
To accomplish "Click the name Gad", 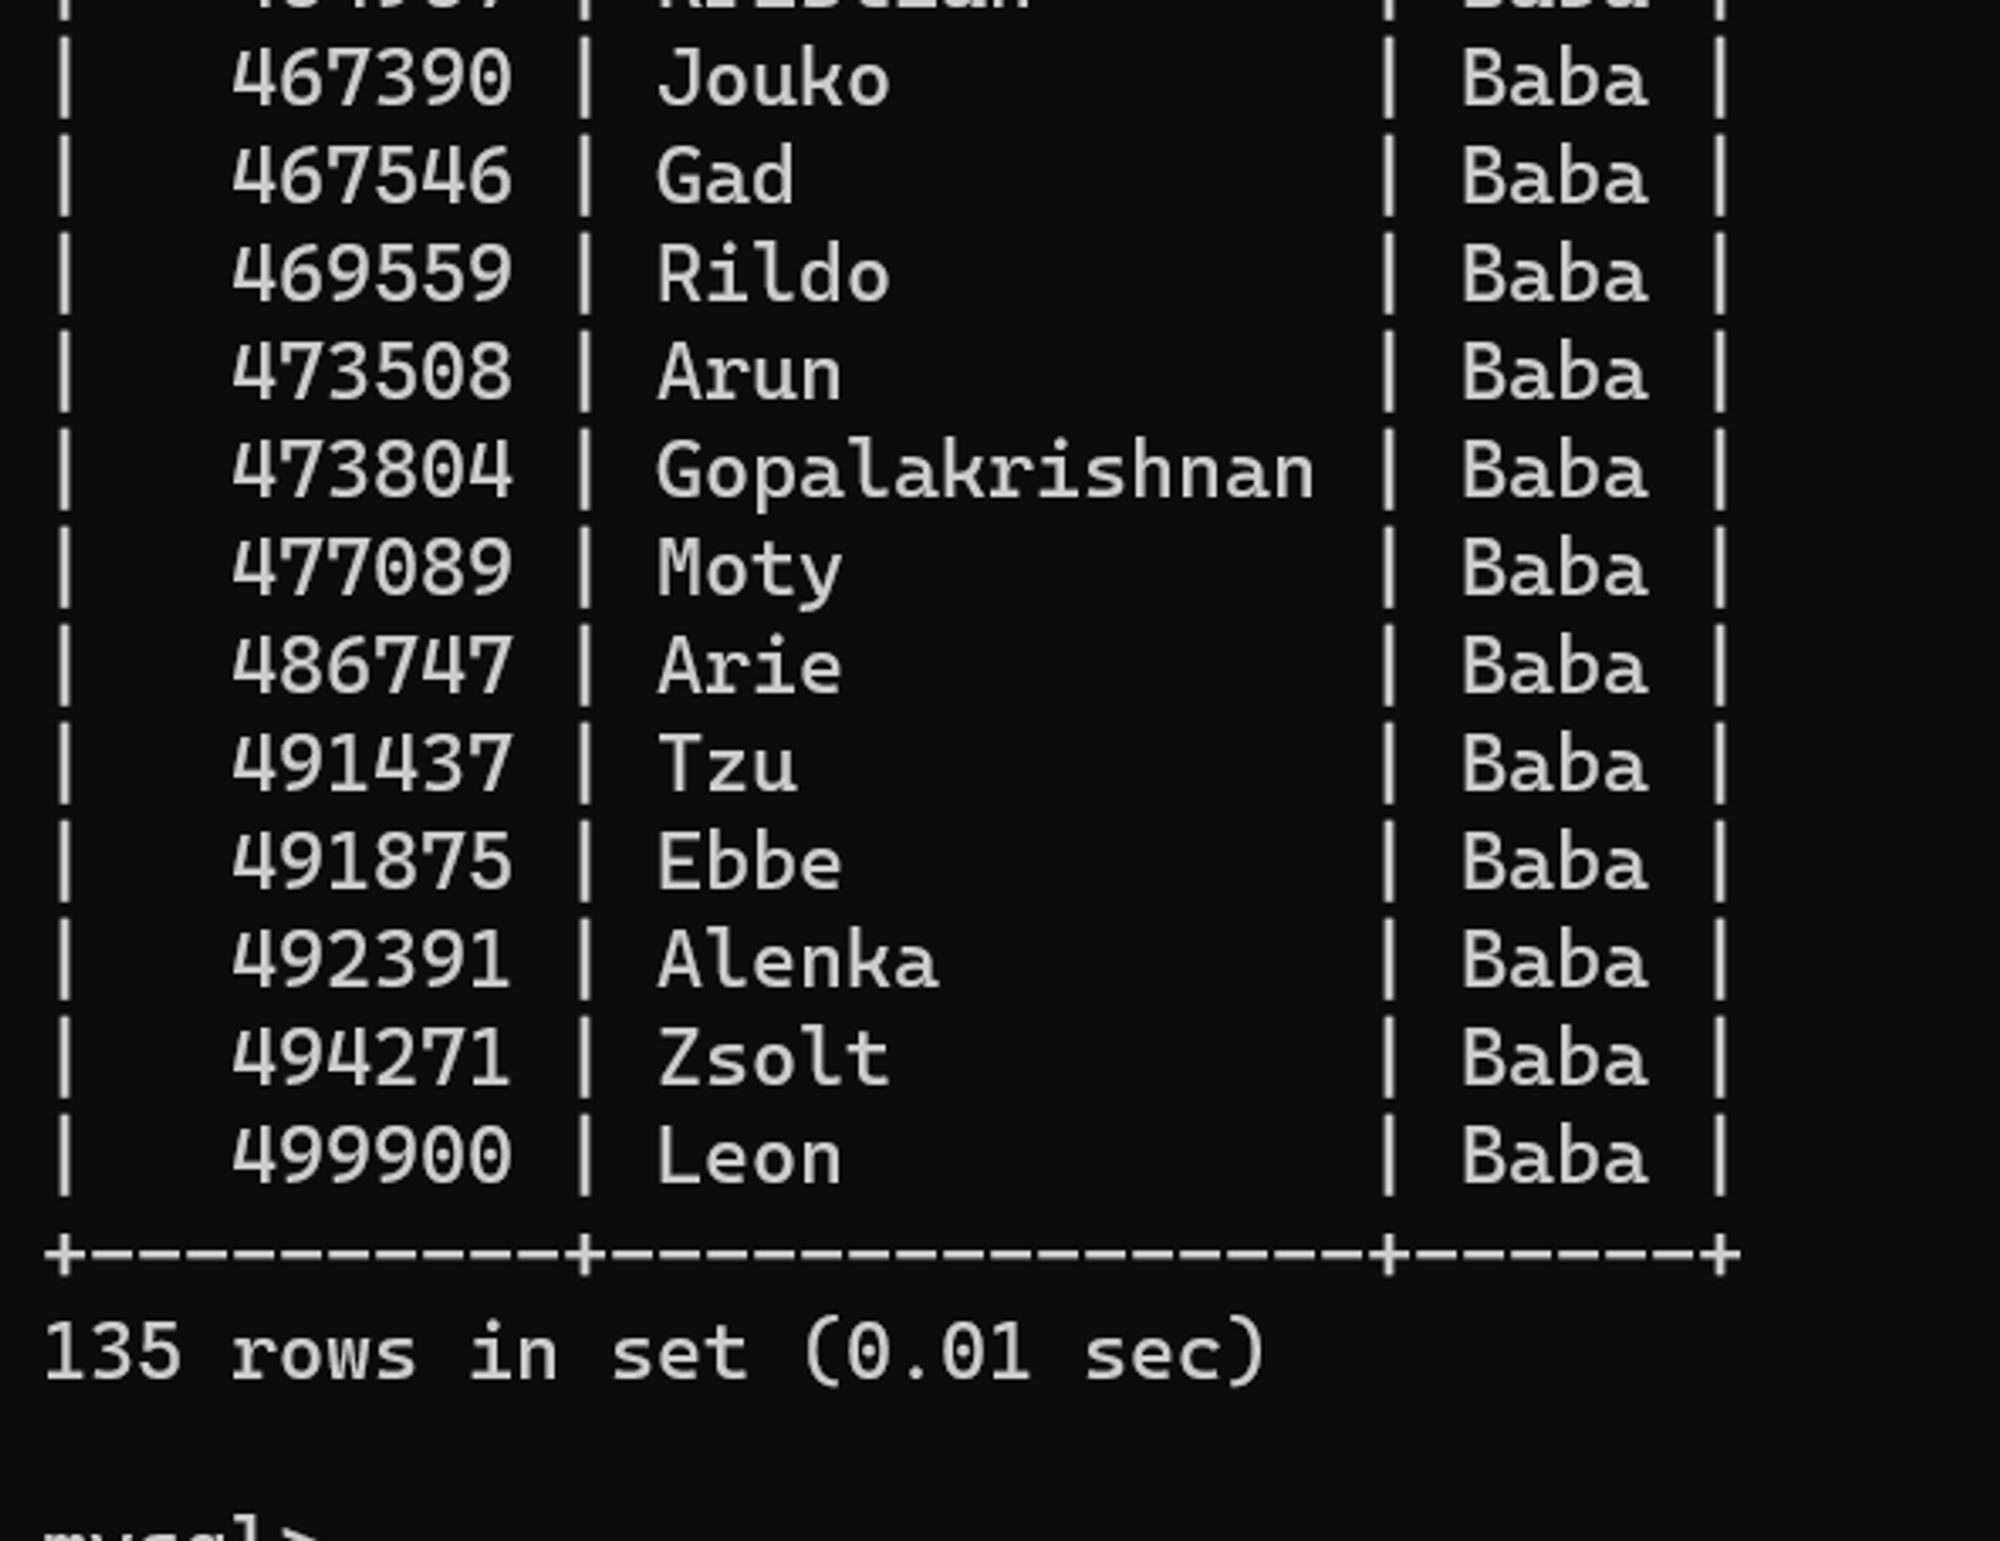I will click(726, 177).
